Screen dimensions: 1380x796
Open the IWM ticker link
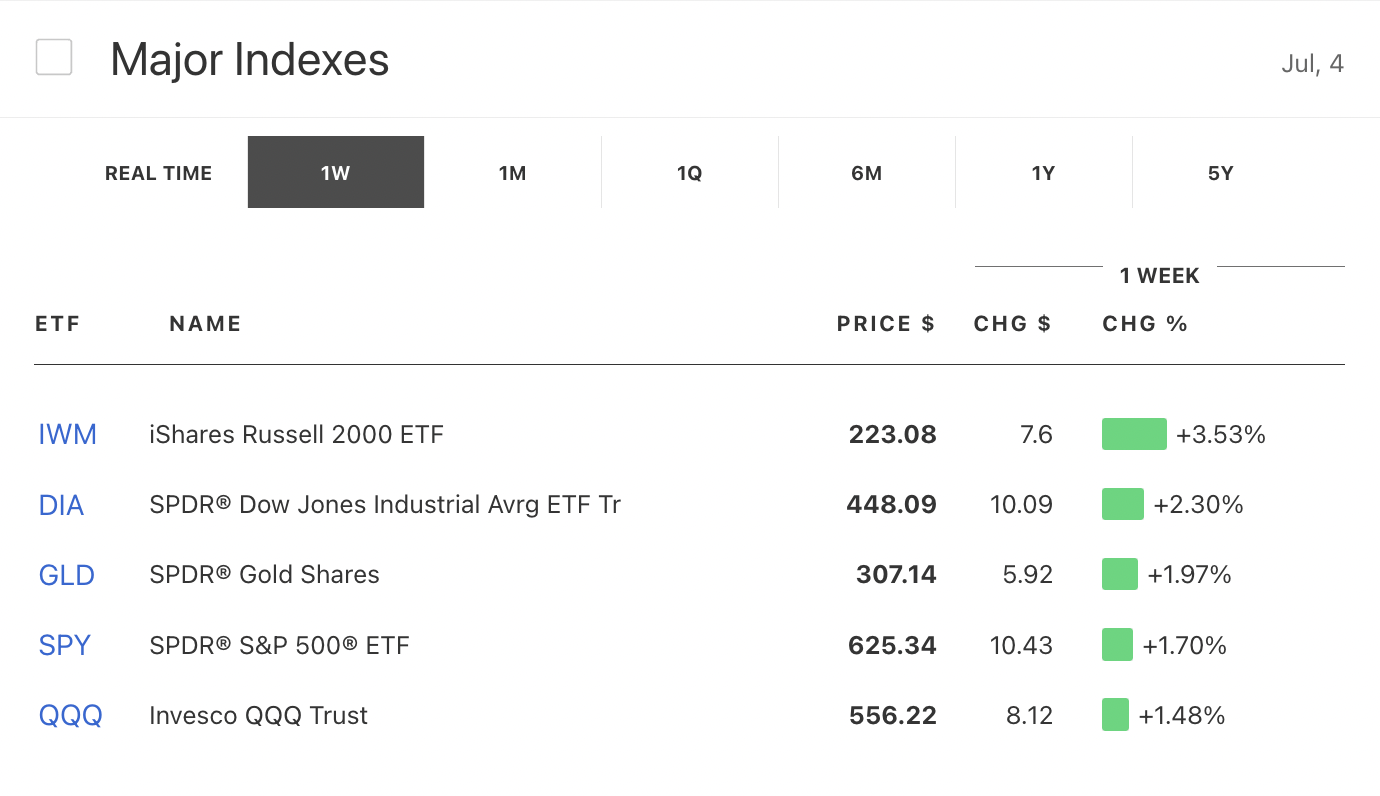[68, 435]
